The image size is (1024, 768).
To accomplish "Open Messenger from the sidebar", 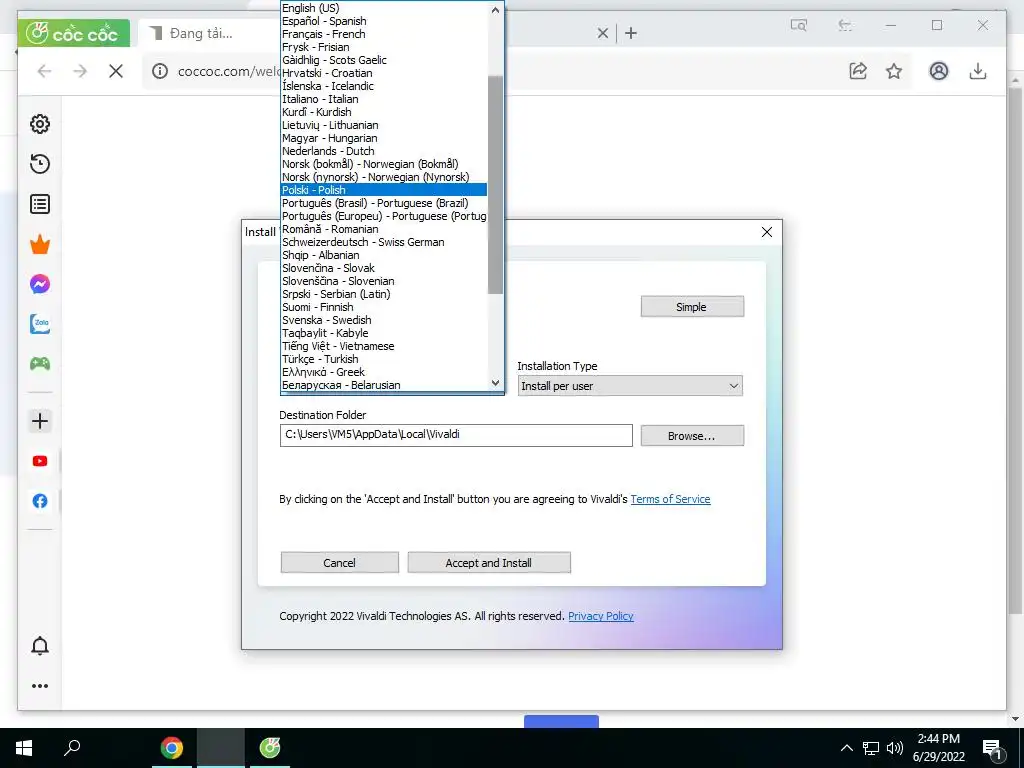I will (40, 284).
